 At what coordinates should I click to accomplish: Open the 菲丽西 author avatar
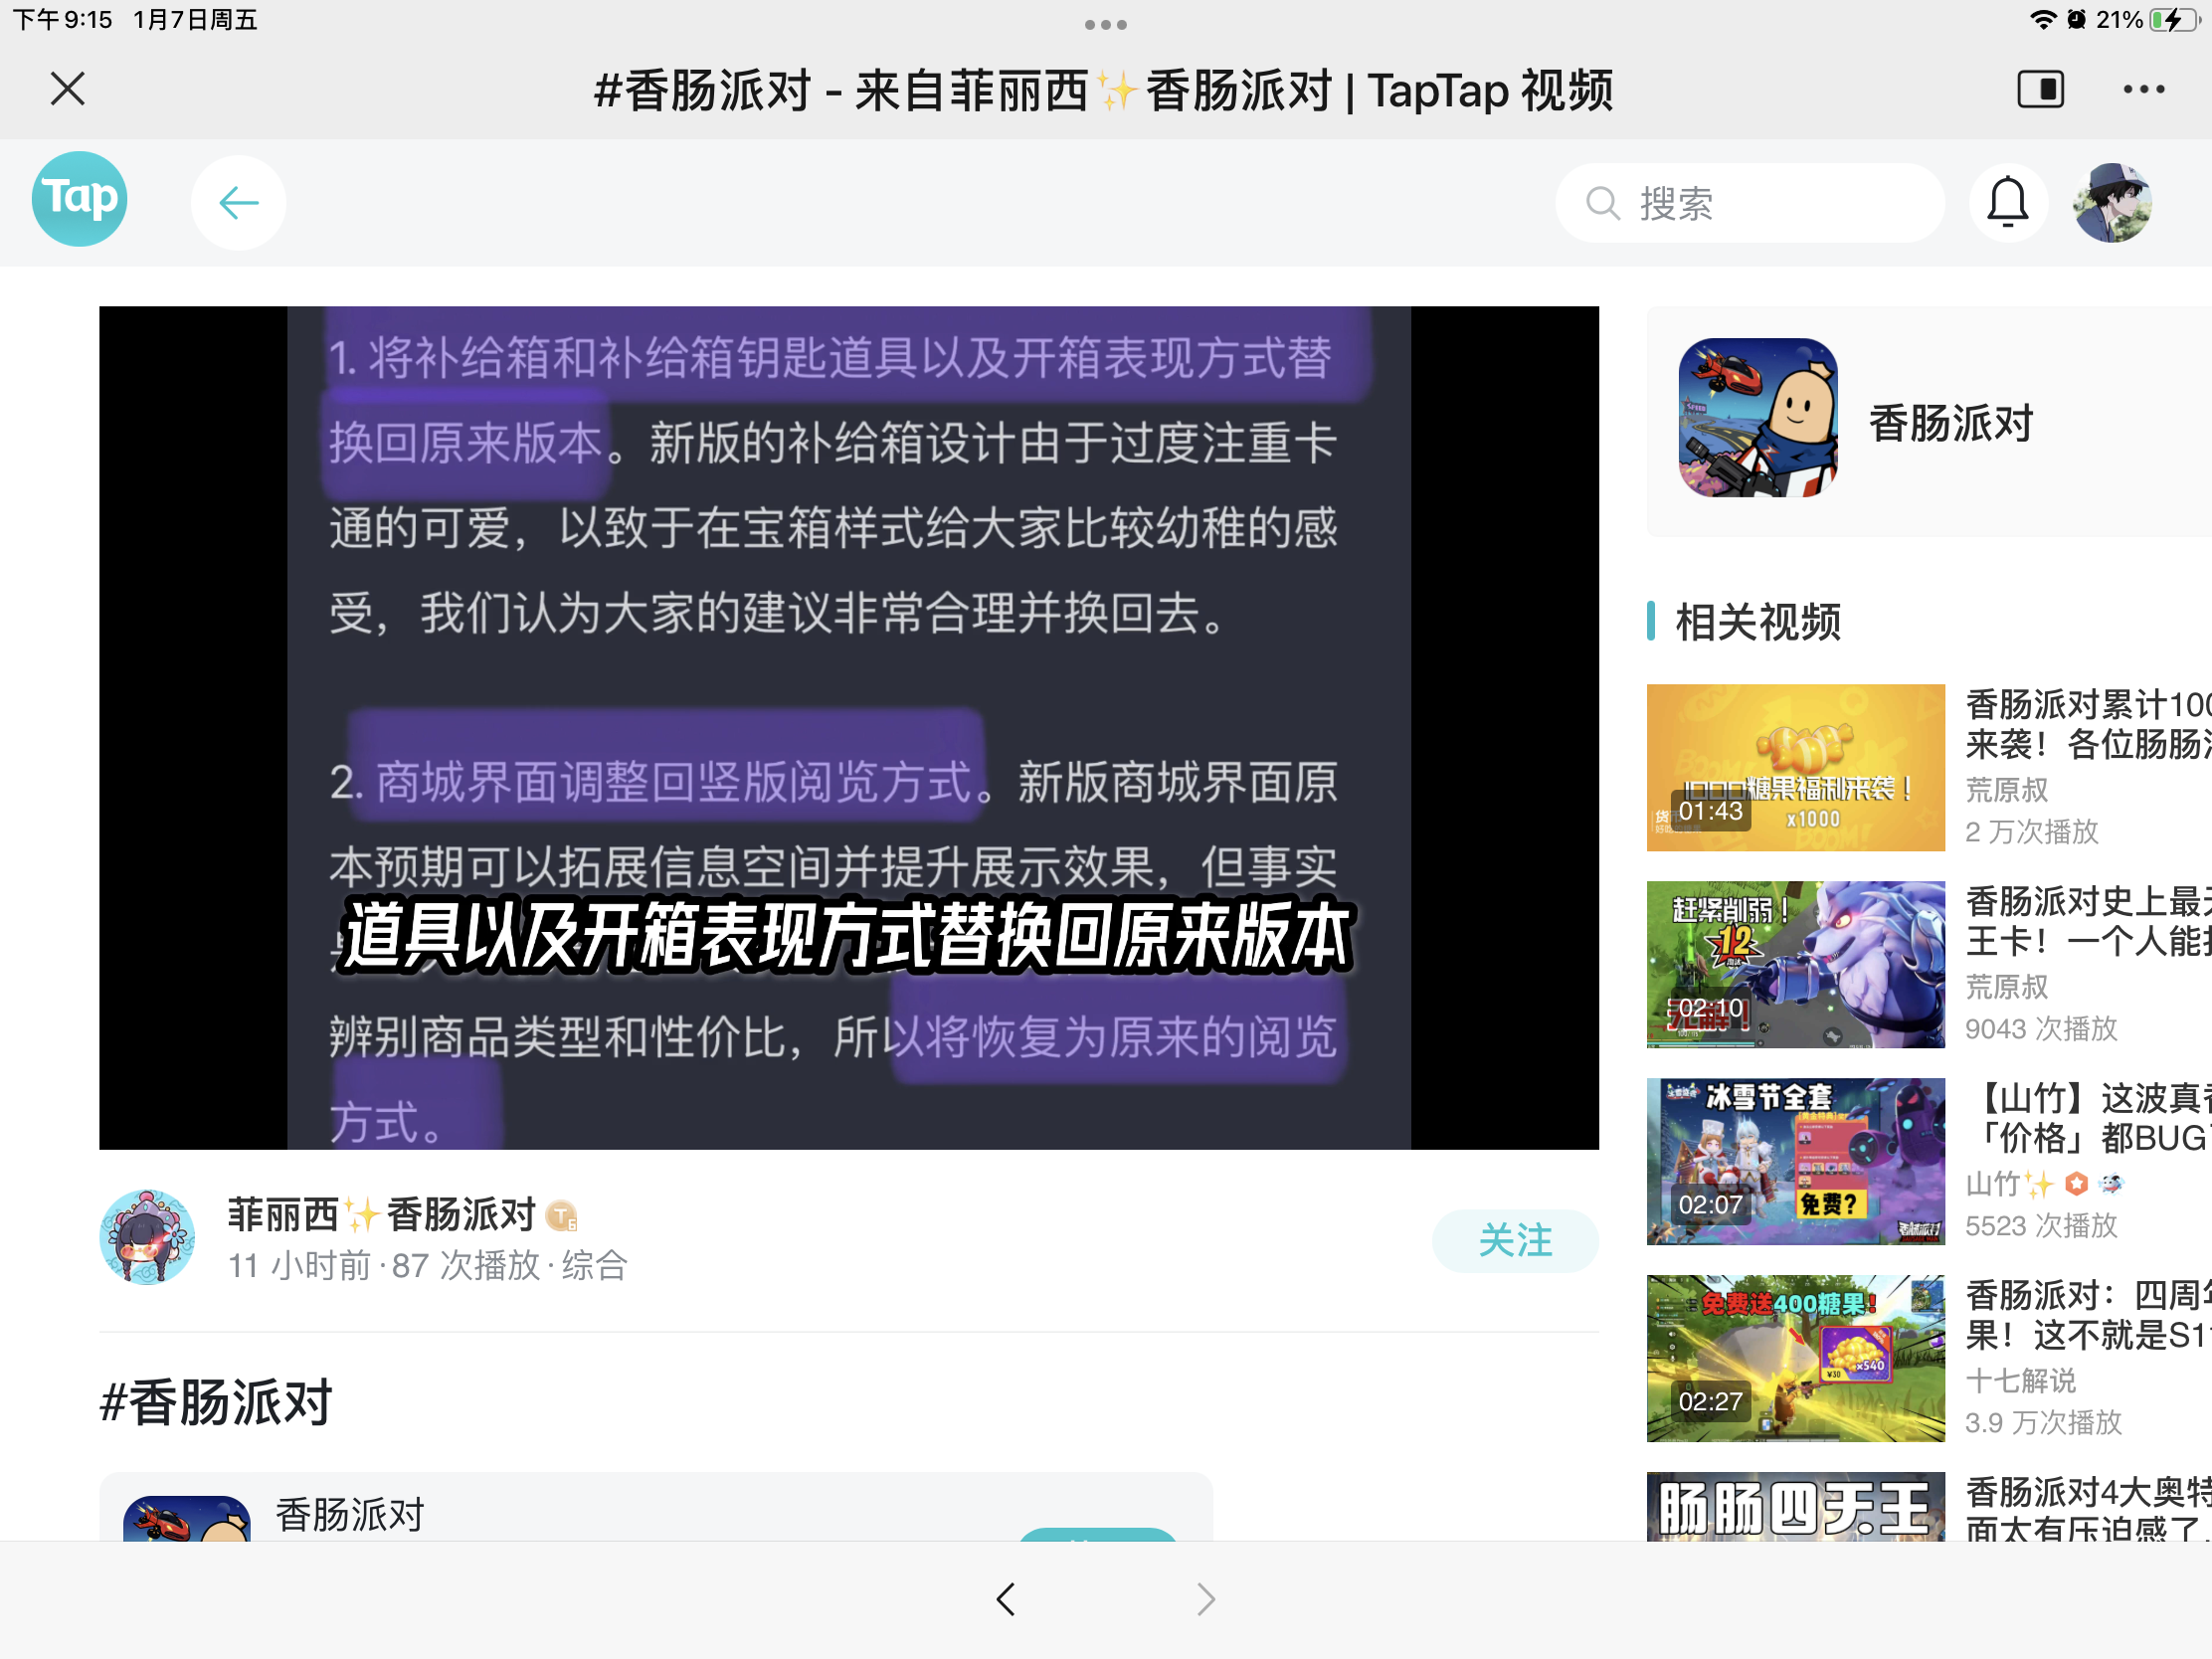[147, 1237]
